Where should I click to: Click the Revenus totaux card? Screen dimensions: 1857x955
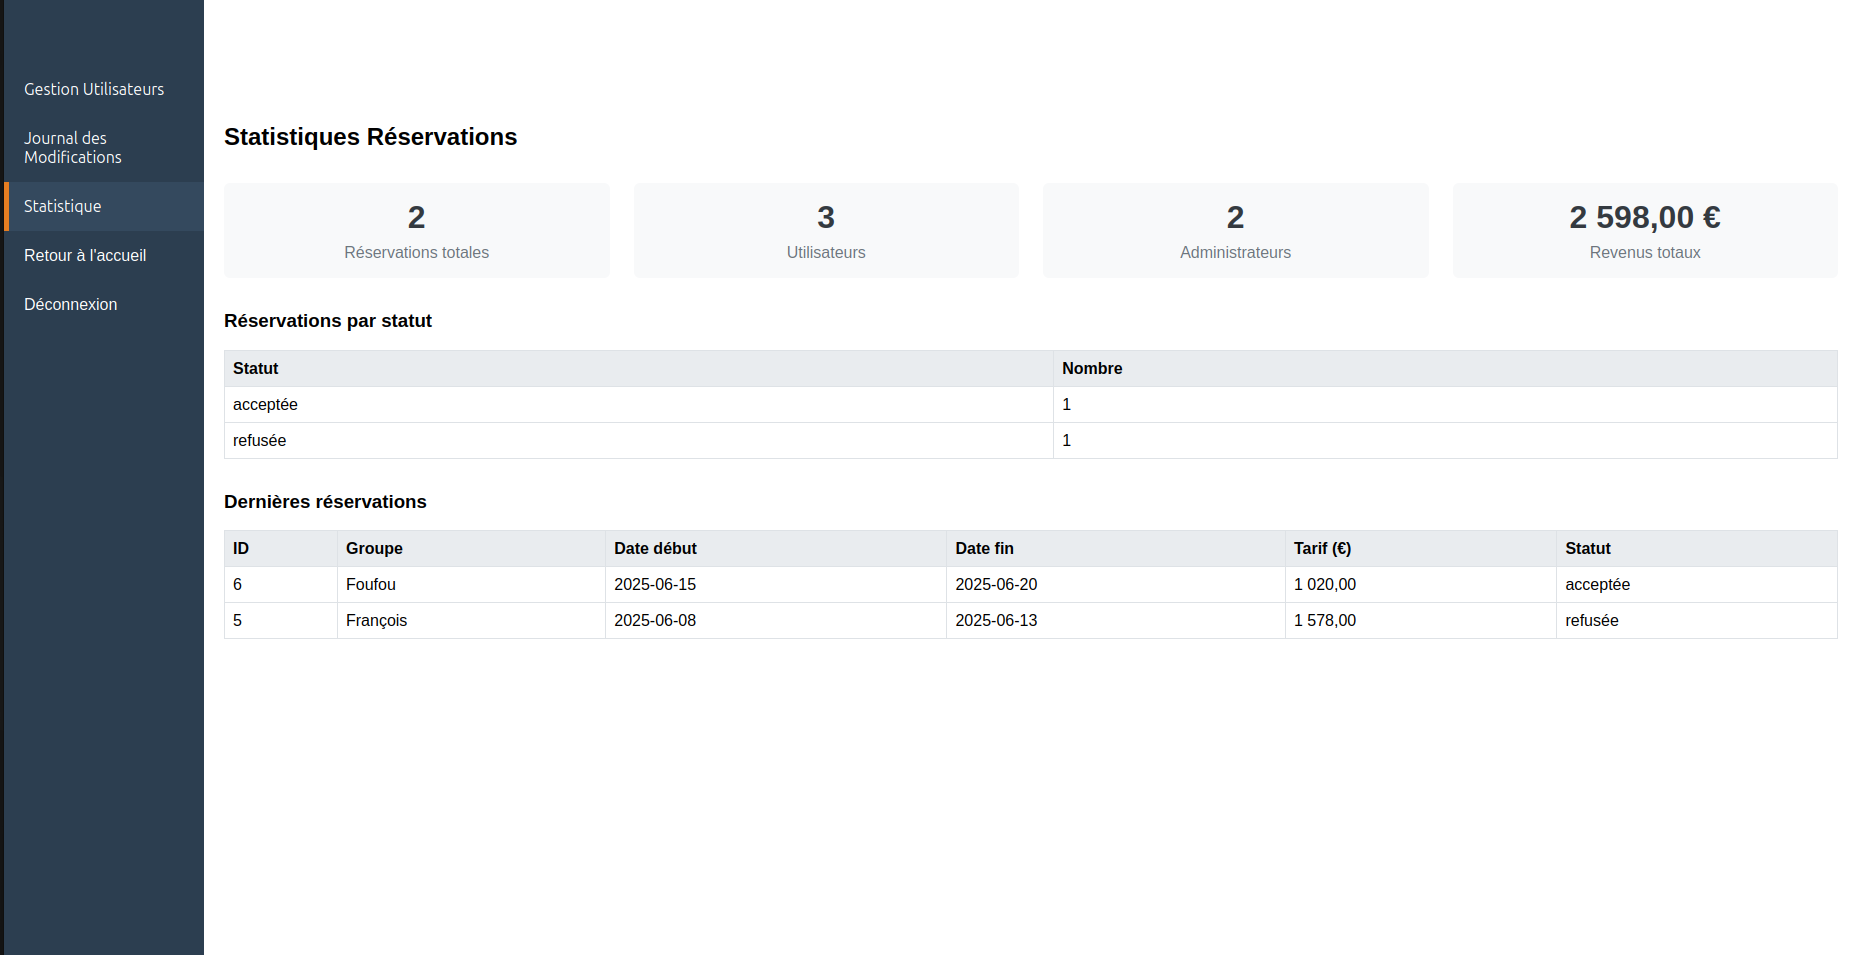point(1644,231)
